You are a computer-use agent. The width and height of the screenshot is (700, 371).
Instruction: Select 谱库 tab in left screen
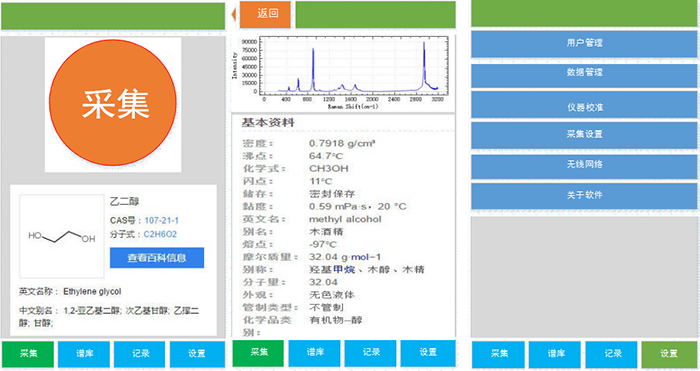pyautogui.click(x=83, y=354)
